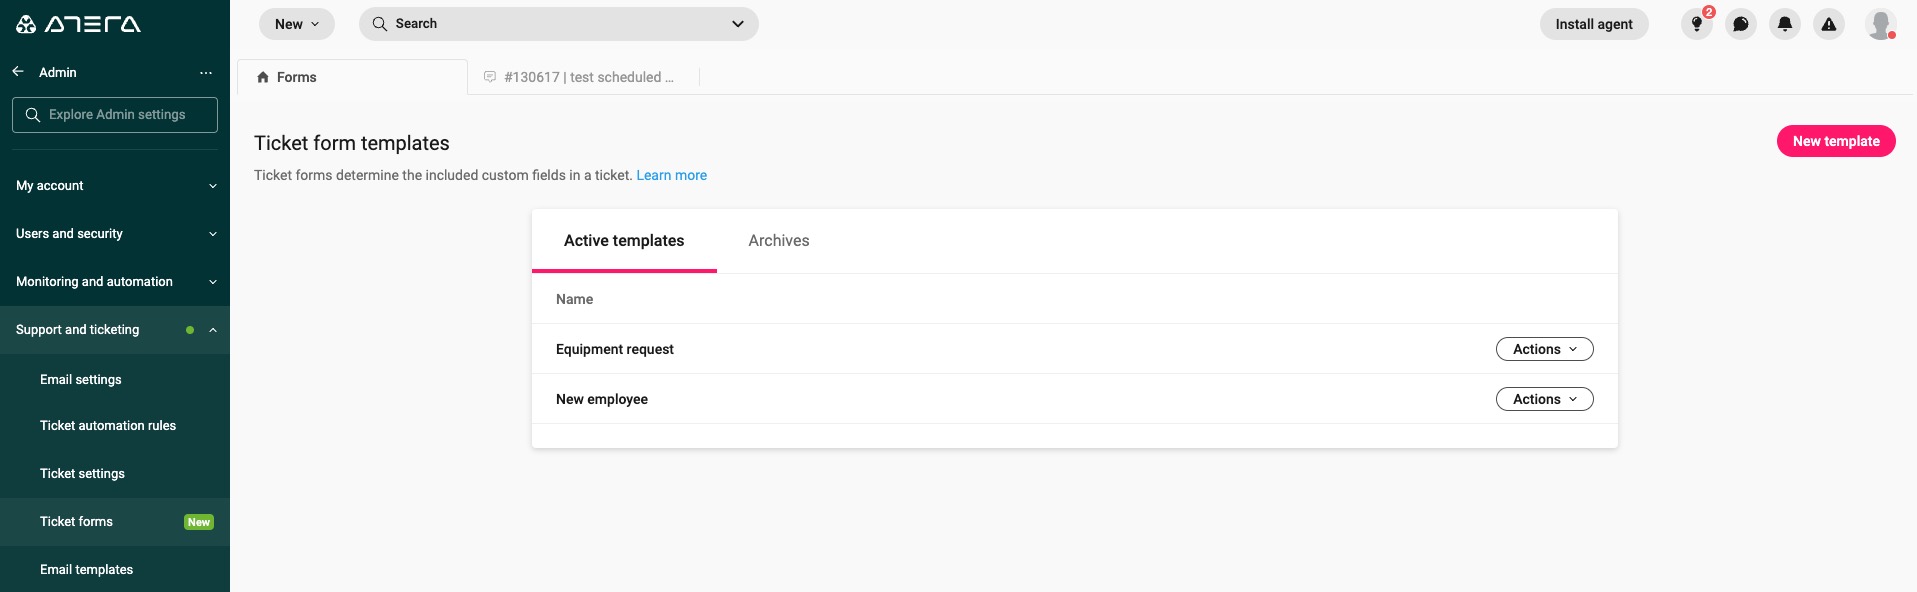Switch to ticket #130617 tab
The width and height of the screenshot is (1917, 592).
pos(587,77)
